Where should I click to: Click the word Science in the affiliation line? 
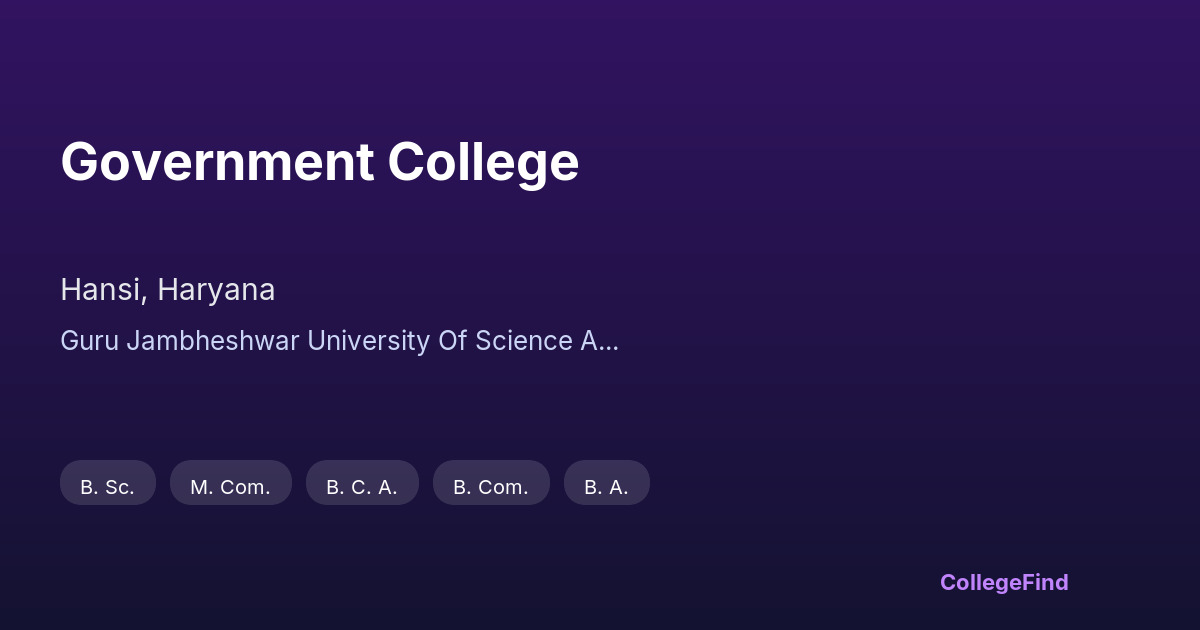point(523,341)
